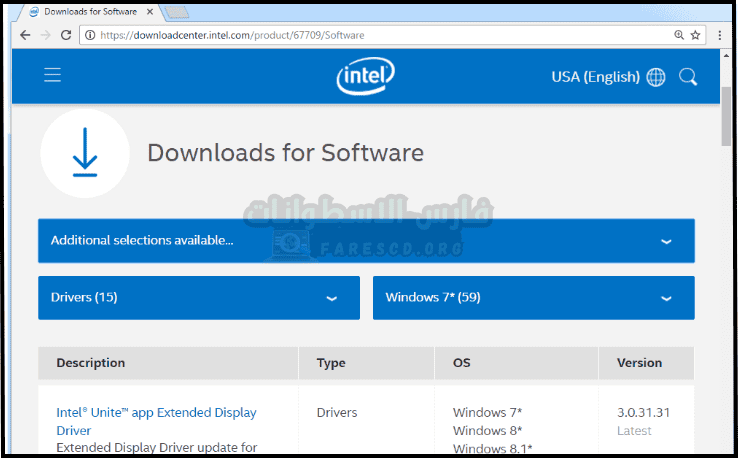The width and height of the screenshot is (738, 458).
Task: Click USA (English) language link
Action: [595, 77]
